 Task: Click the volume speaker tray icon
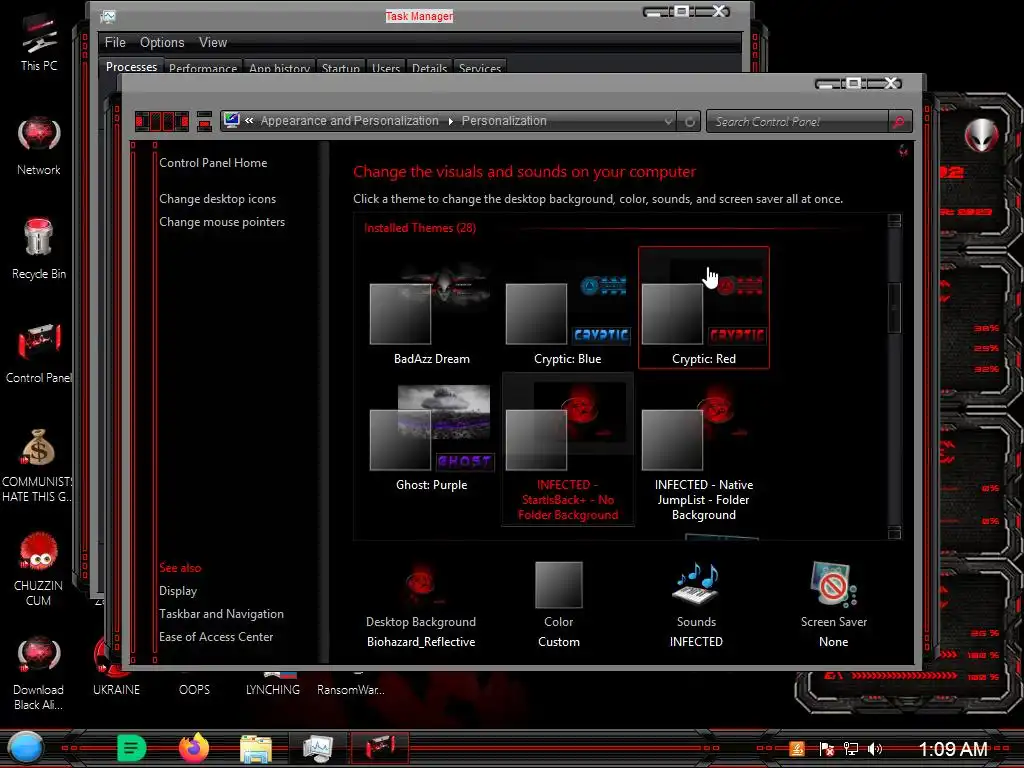(x=875, y=749)
